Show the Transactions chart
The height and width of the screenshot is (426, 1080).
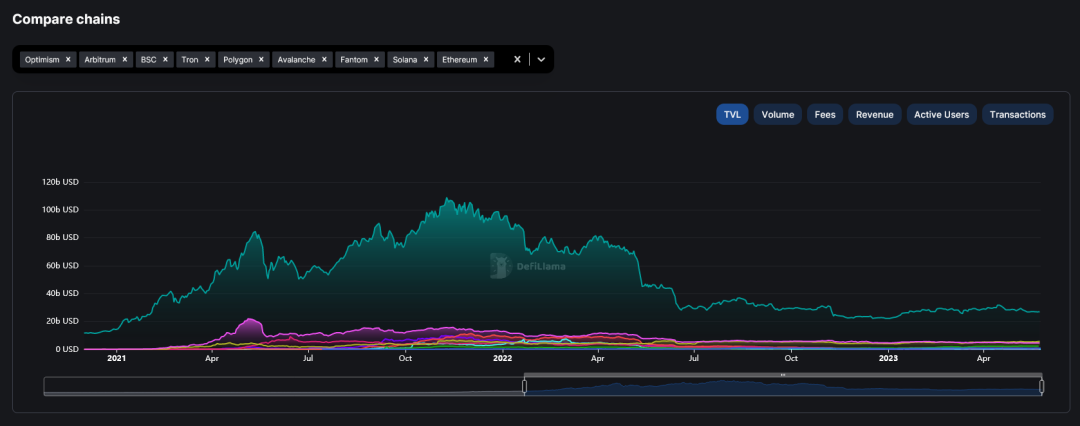[1017, 114]
